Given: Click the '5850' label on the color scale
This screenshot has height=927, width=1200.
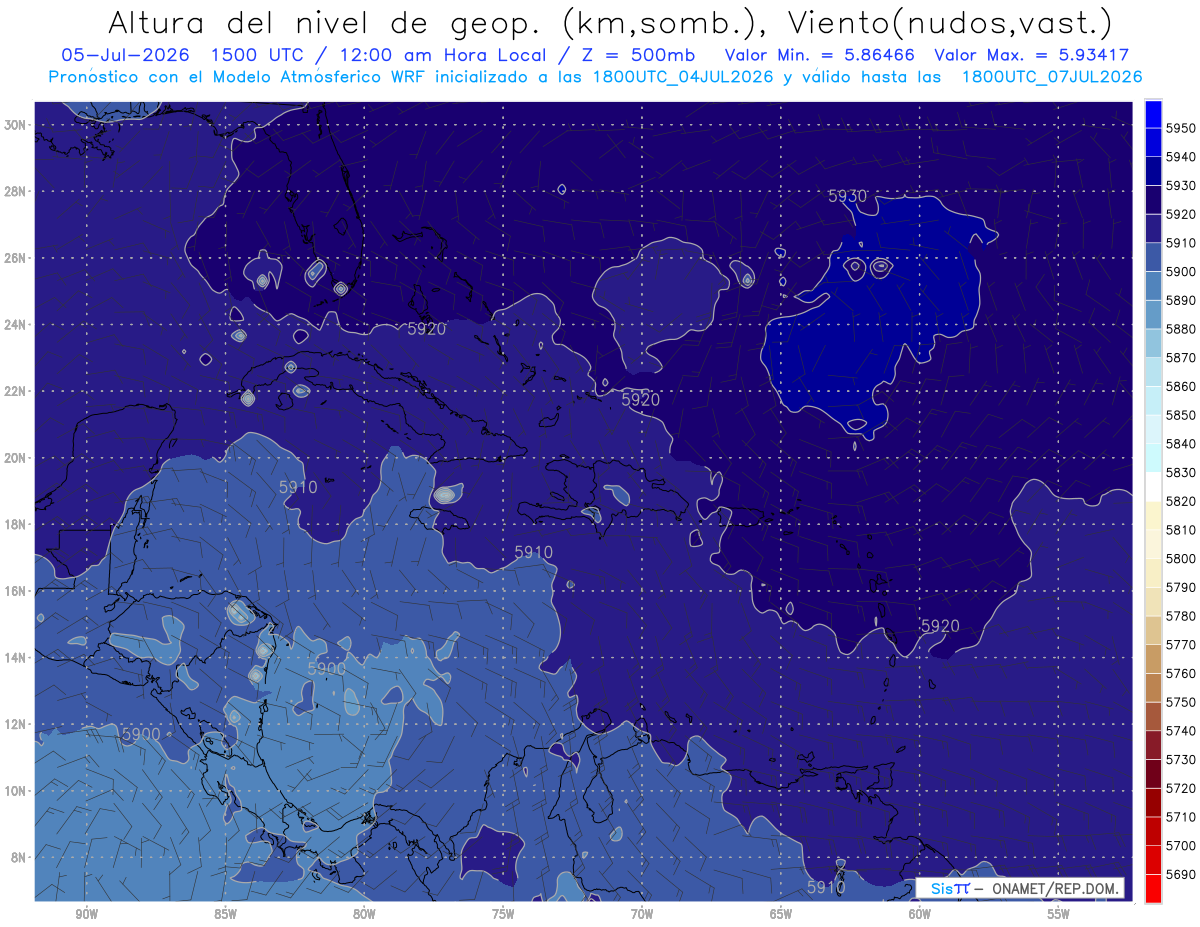Looking at the screenshot, I should (x=1180, y=415).
